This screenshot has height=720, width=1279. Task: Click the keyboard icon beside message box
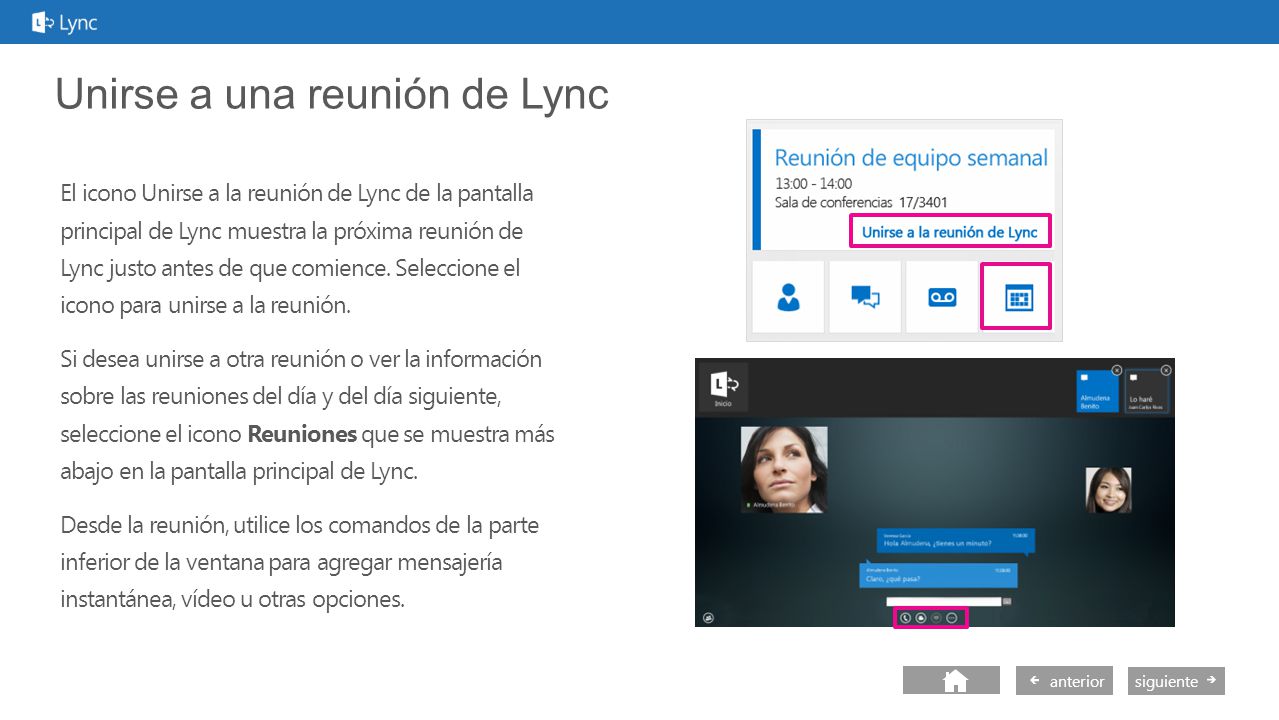1007,601
